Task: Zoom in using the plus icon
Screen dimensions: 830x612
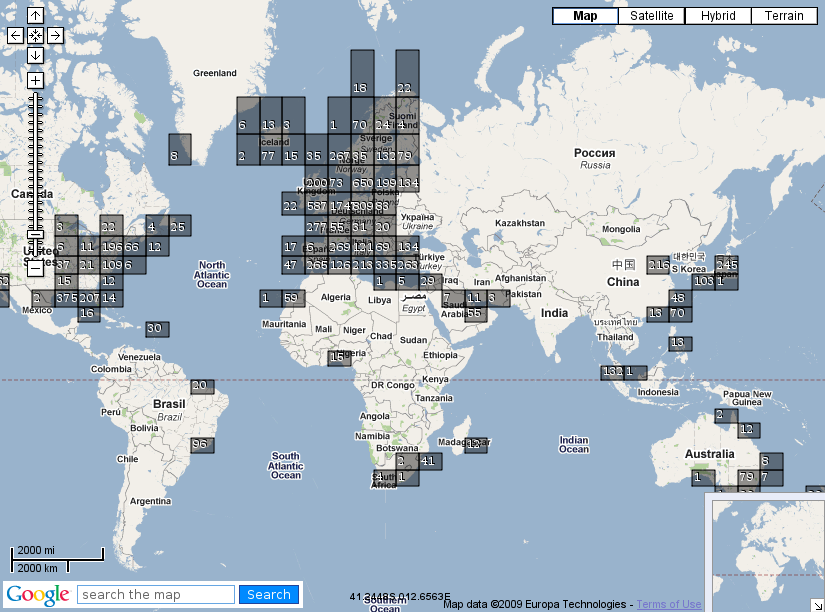Action: (x=37, y=78)
